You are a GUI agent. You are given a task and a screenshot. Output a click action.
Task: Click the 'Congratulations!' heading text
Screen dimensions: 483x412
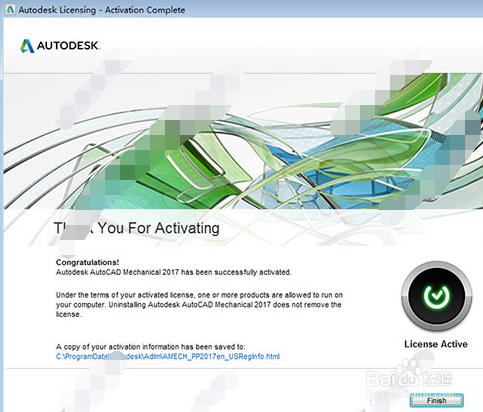[87, 262]
